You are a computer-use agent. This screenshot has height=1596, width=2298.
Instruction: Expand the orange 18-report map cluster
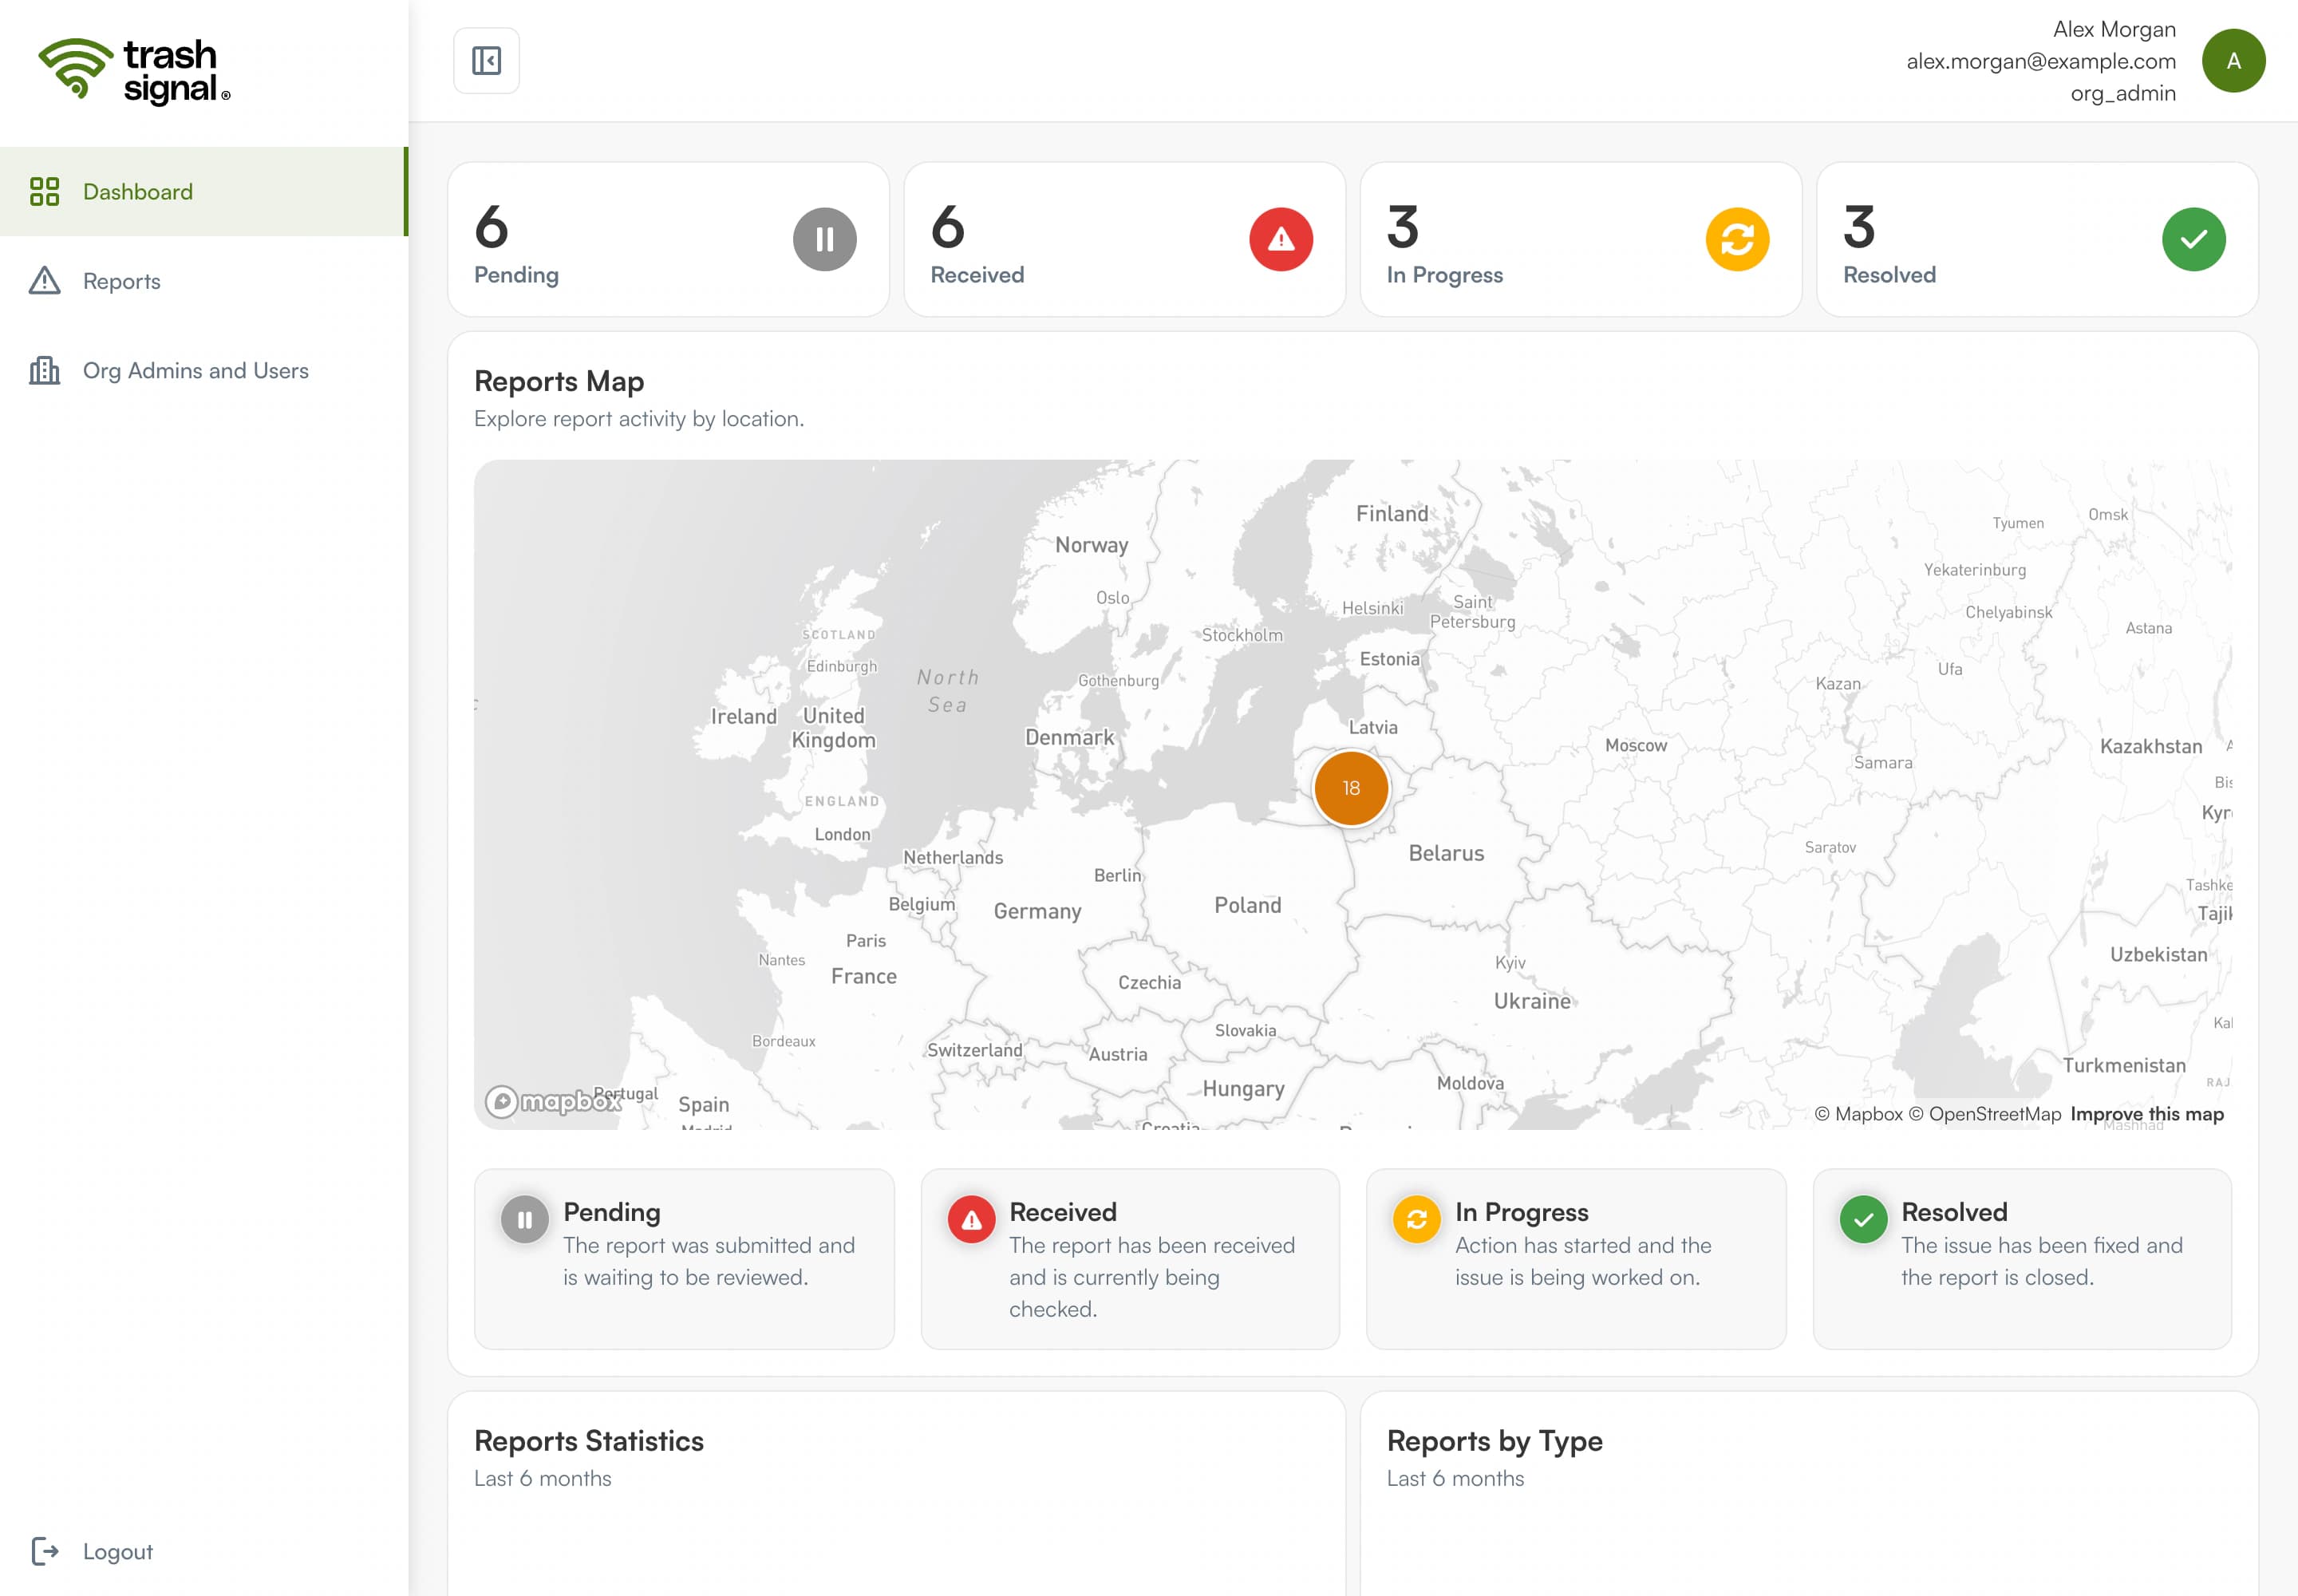pyautogui.click(x=1351, y=788)
